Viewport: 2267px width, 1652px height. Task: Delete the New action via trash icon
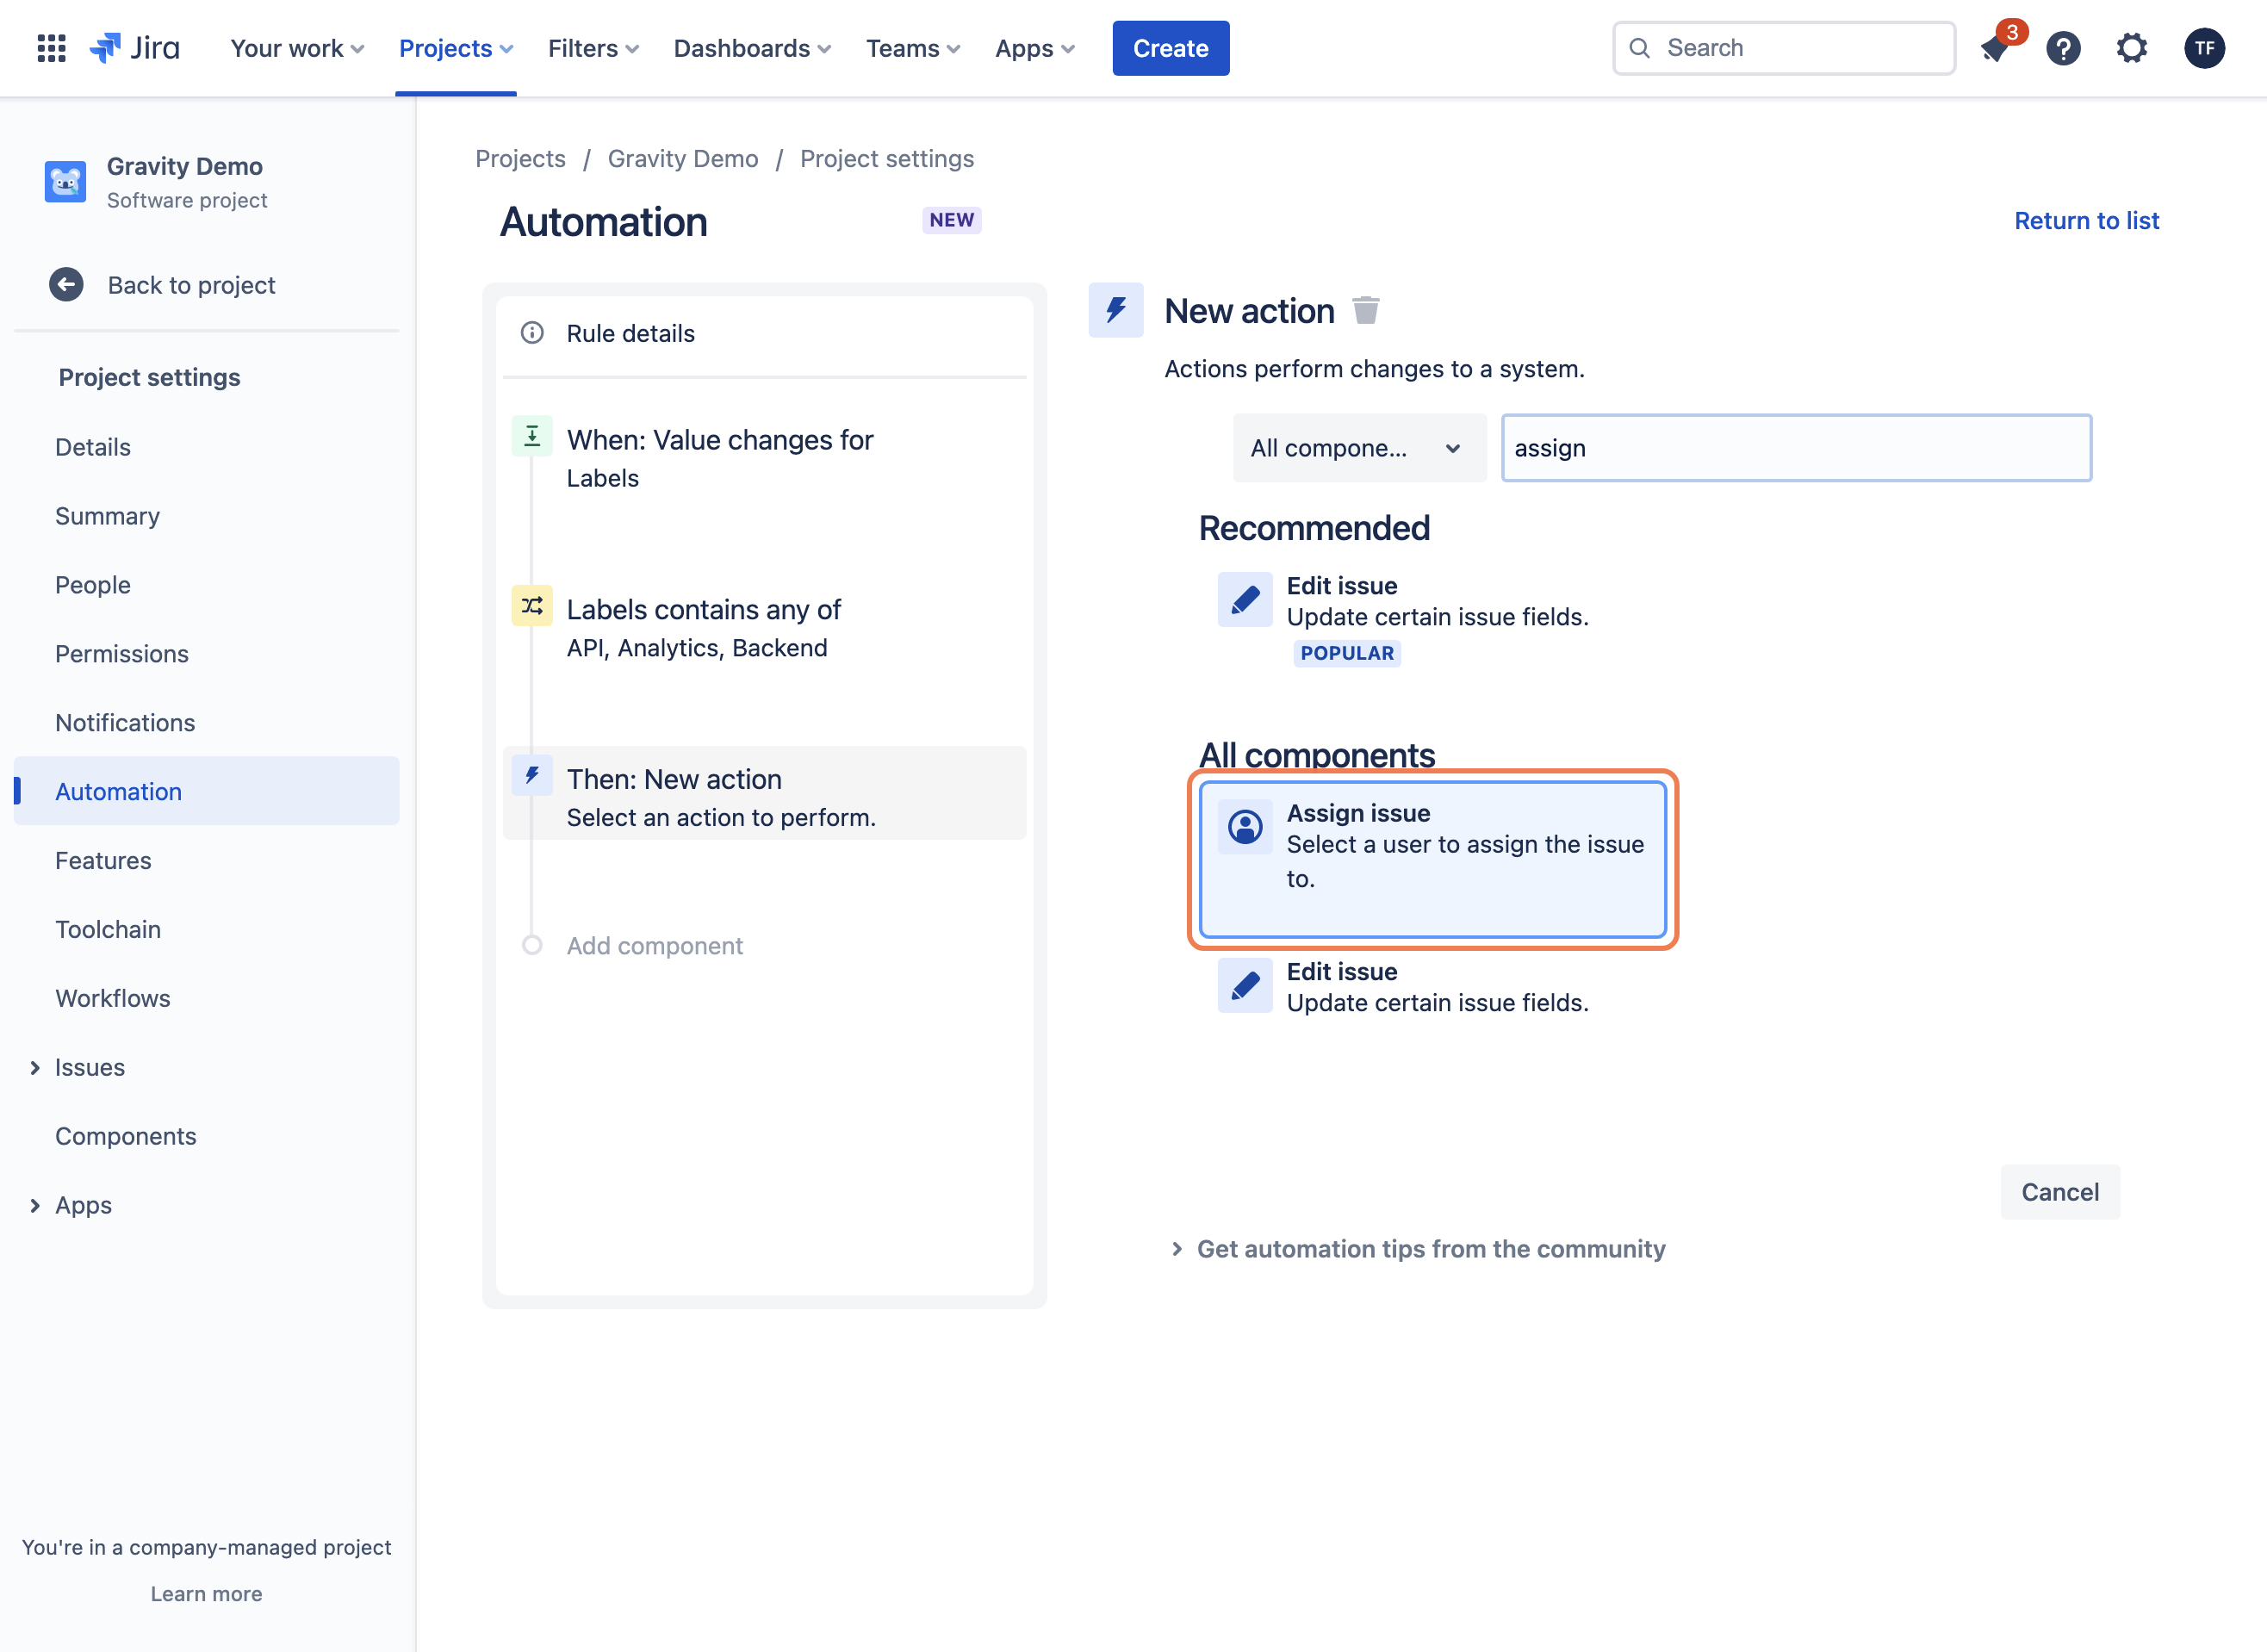[1366, 310]
